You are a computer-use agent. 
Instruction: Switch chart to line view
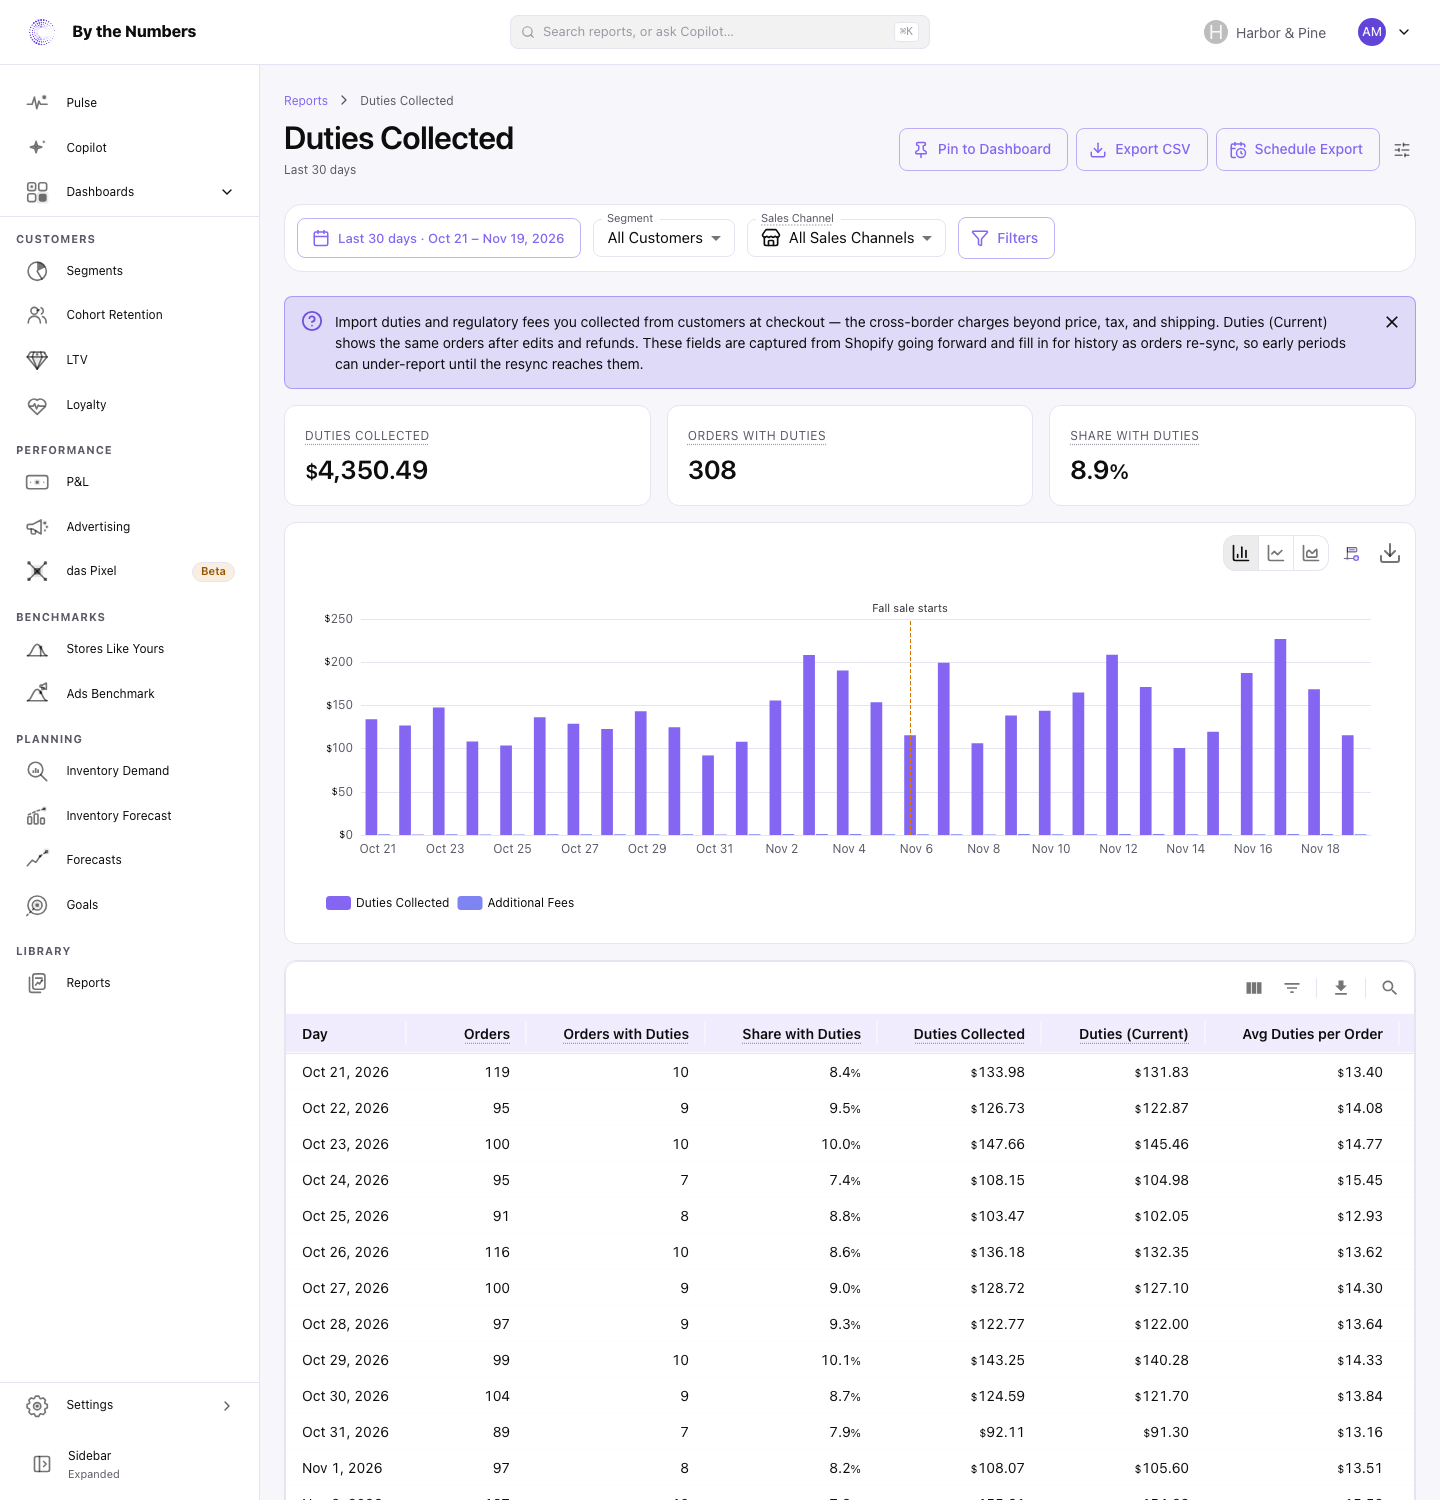pos(1276,553)
